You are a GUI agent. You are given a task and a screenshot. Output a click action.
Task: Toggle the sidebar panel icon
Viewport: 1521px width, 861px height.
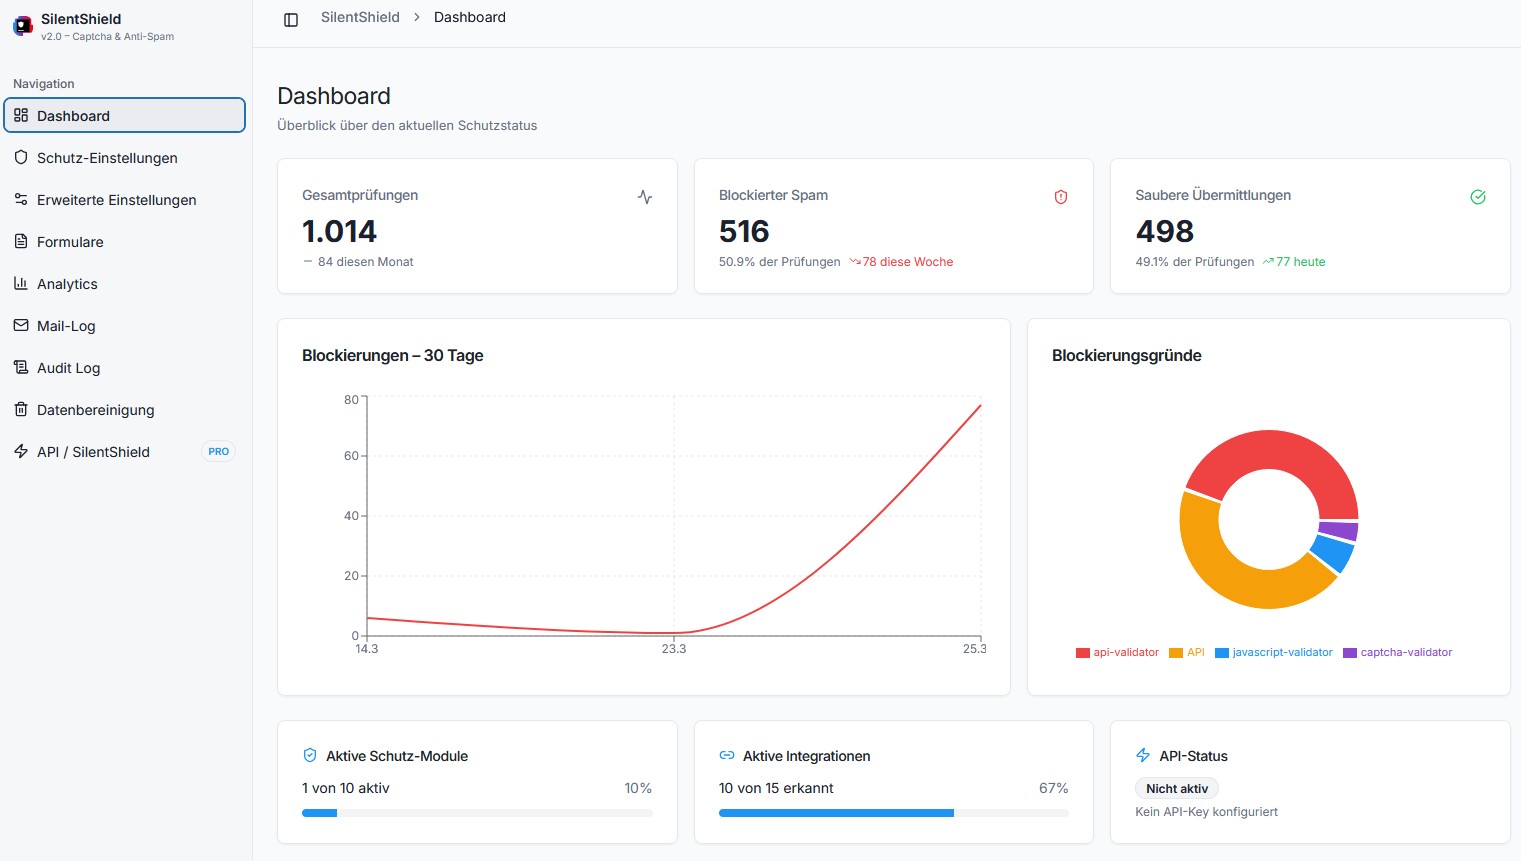[x=291, y=19]
